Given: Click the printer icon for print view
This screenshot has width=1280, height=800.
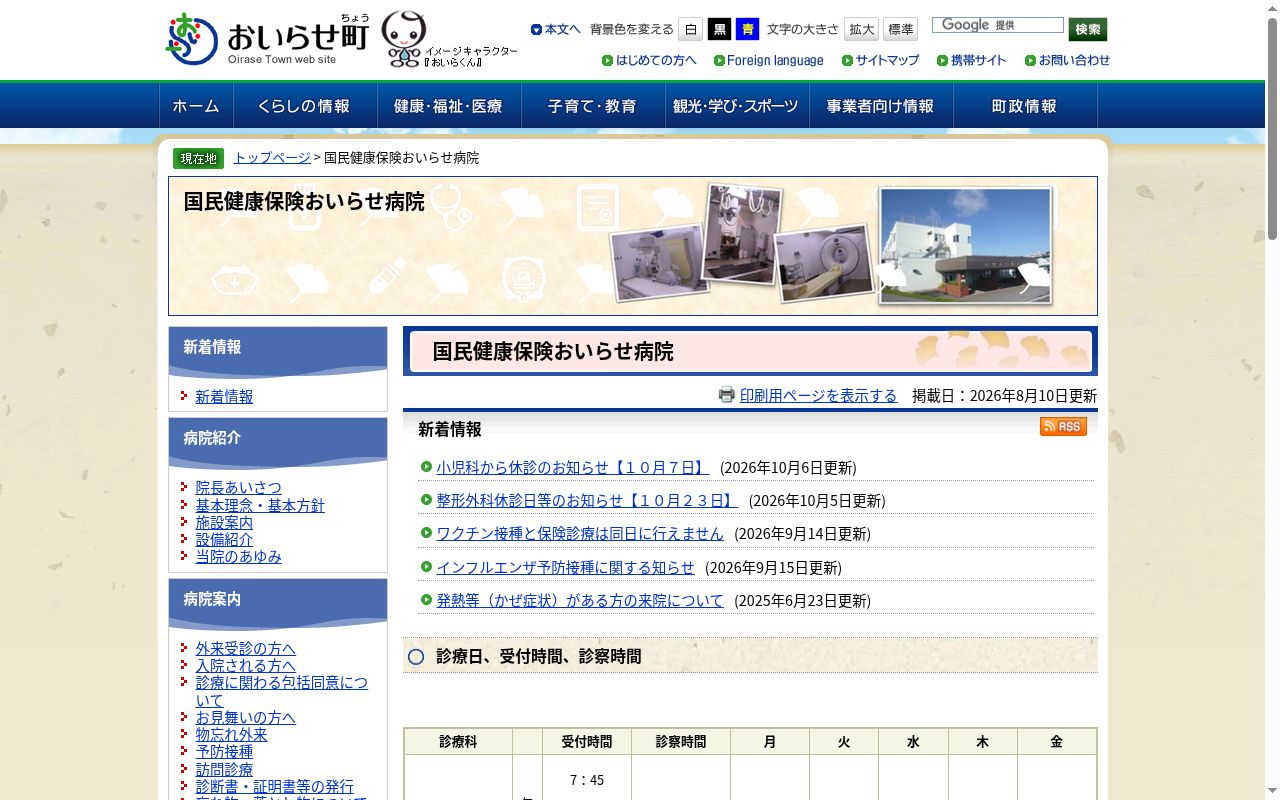Looking at the screenshot, I should point(727,395).
